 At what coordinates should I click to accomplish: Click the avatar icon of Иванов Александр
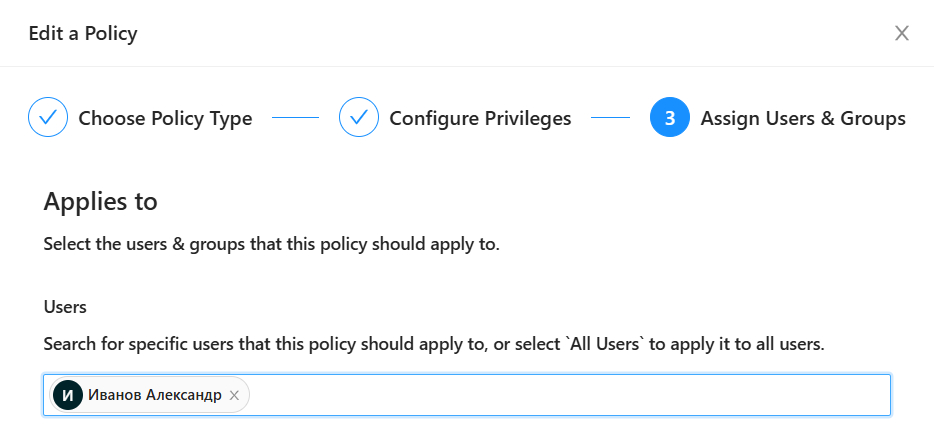pyautogui.click(x=68, y=395)
